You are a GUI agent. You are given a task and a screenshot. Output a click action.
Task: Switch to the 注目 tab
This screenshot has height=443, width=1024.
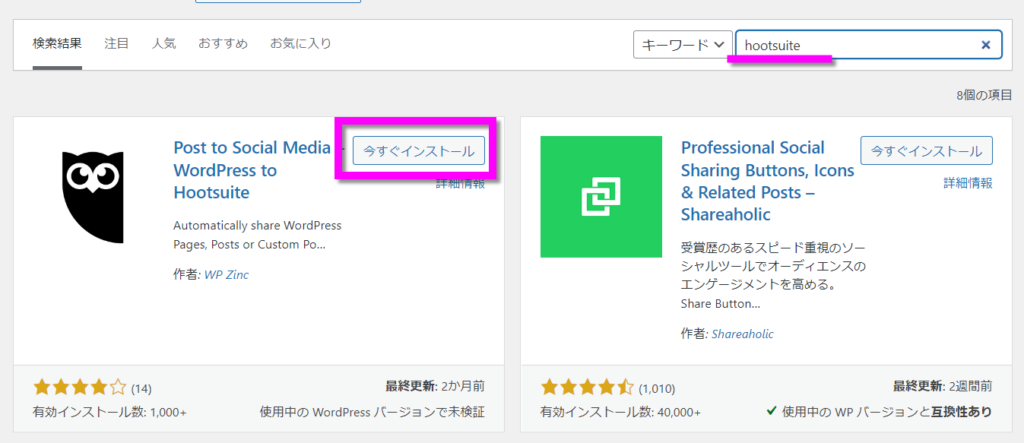116,44
